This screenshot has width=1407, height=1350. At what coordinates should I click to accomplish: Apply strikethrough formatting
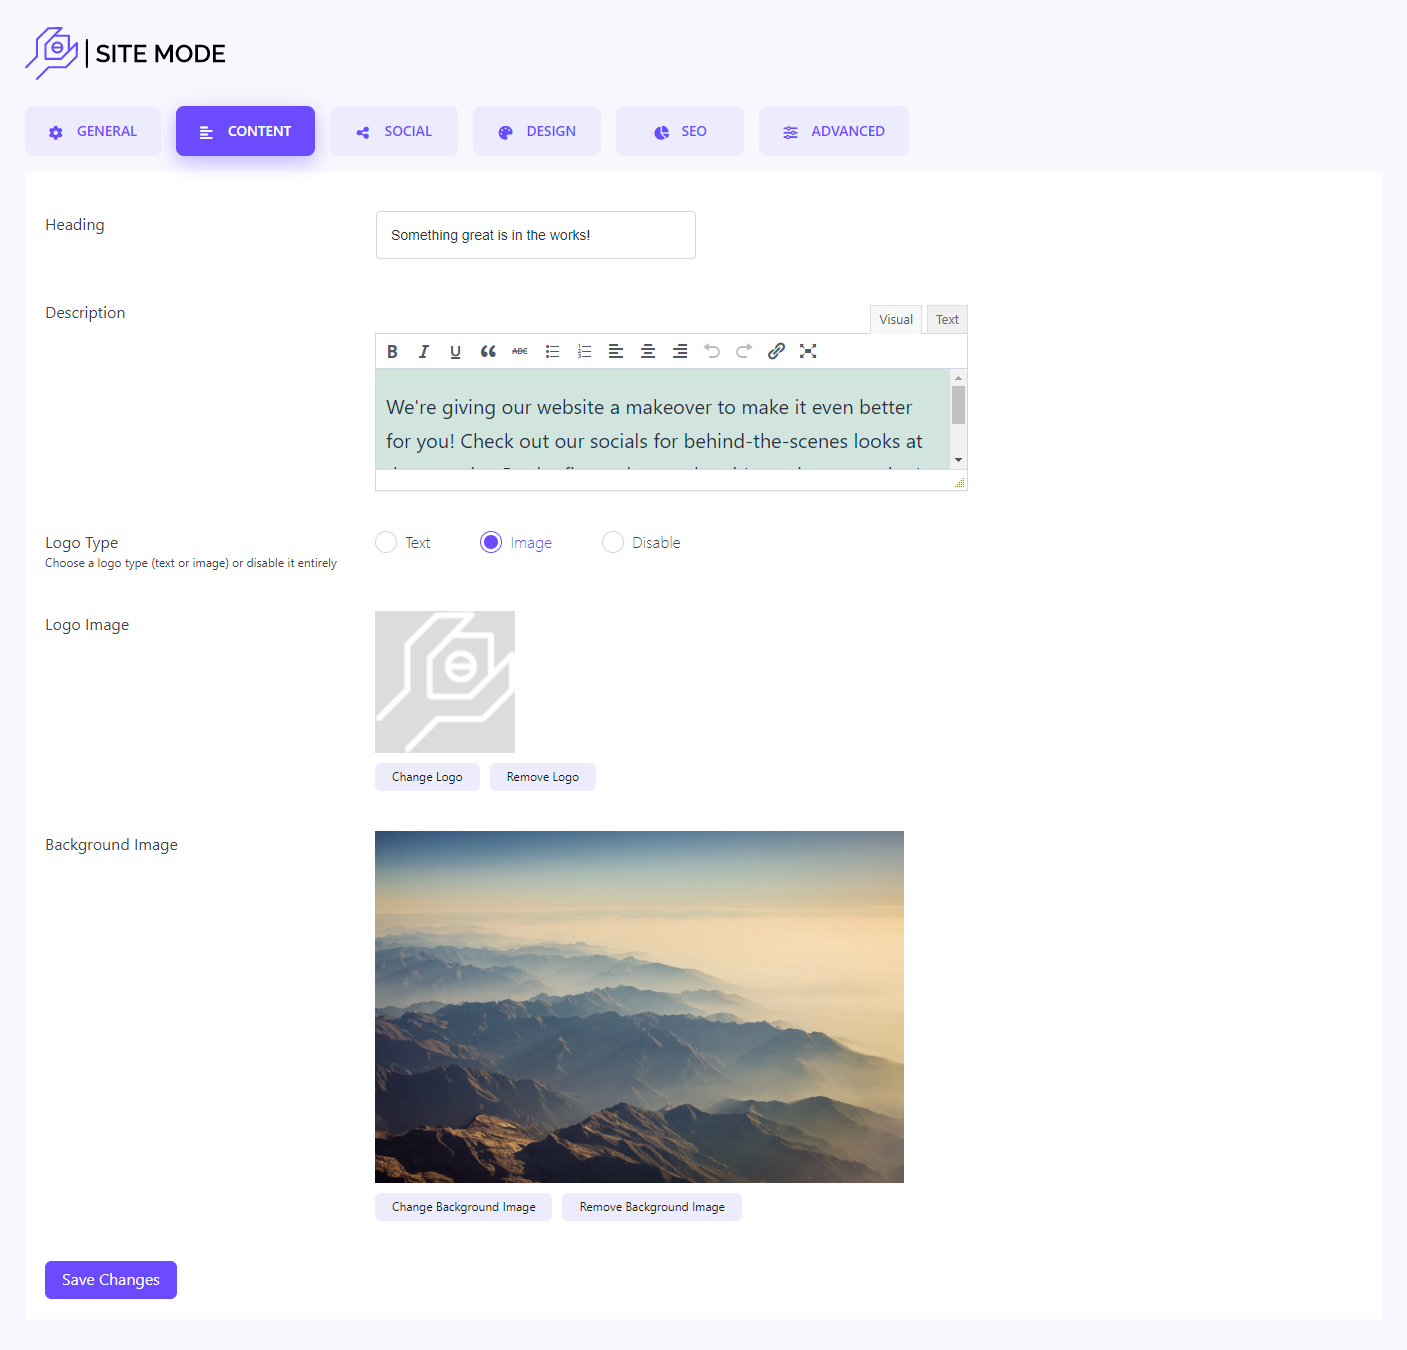(x=520, y=351)
